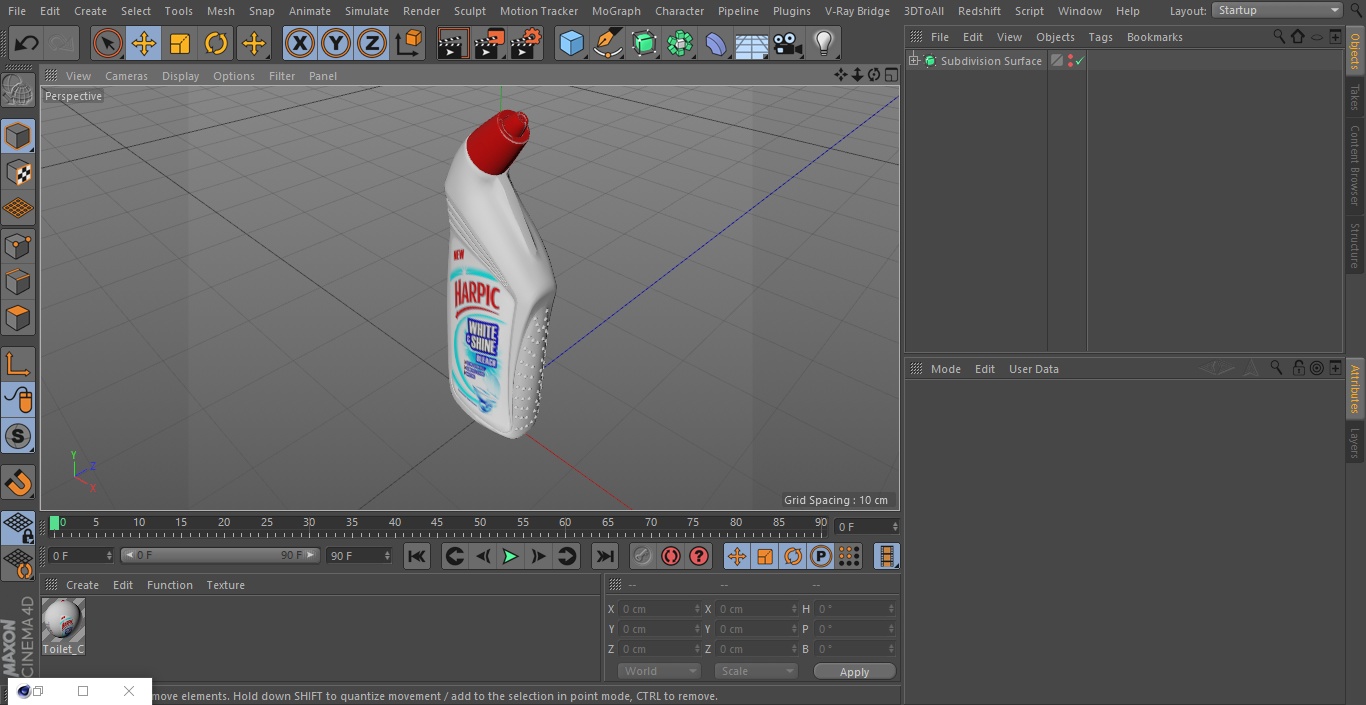Expand the Subdivision Surface object tree
Image resolution: width=1366 pixels, height=705 pixels.
tap(913, 61)
